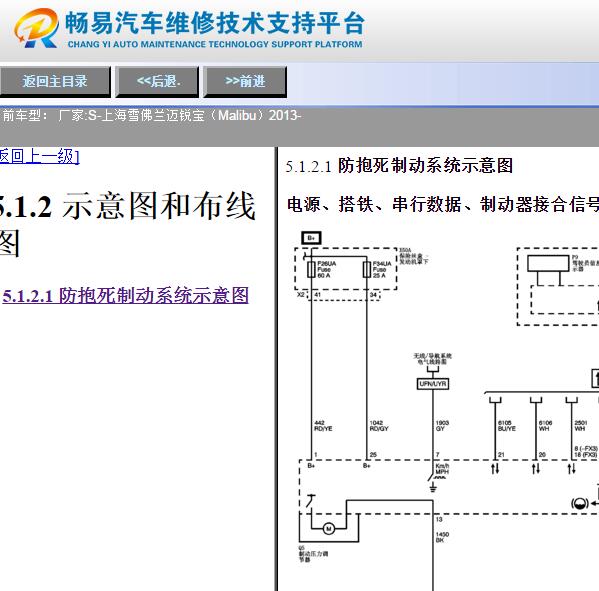This screenshot has width=599, height=591.
Task: Click the Chang Yi platform logo icon
Action: [x=36, y=28]
